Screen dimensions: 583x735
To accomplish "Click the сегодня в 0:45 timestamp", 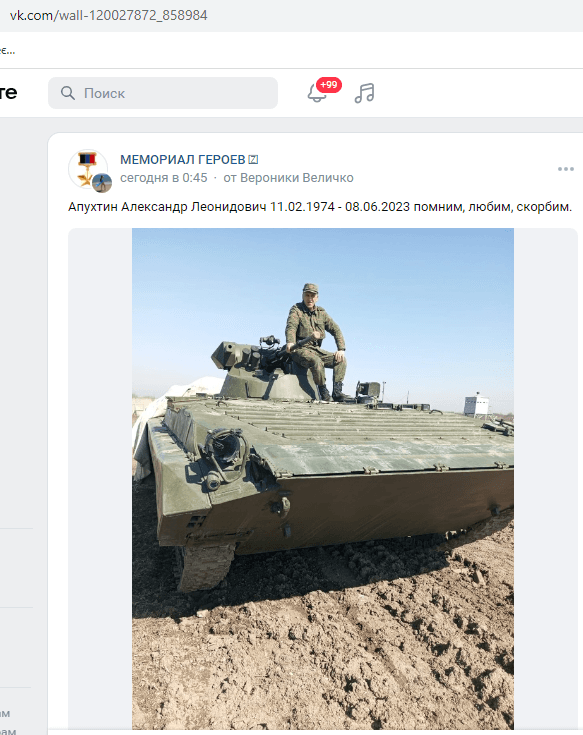I will click(164, 178).
